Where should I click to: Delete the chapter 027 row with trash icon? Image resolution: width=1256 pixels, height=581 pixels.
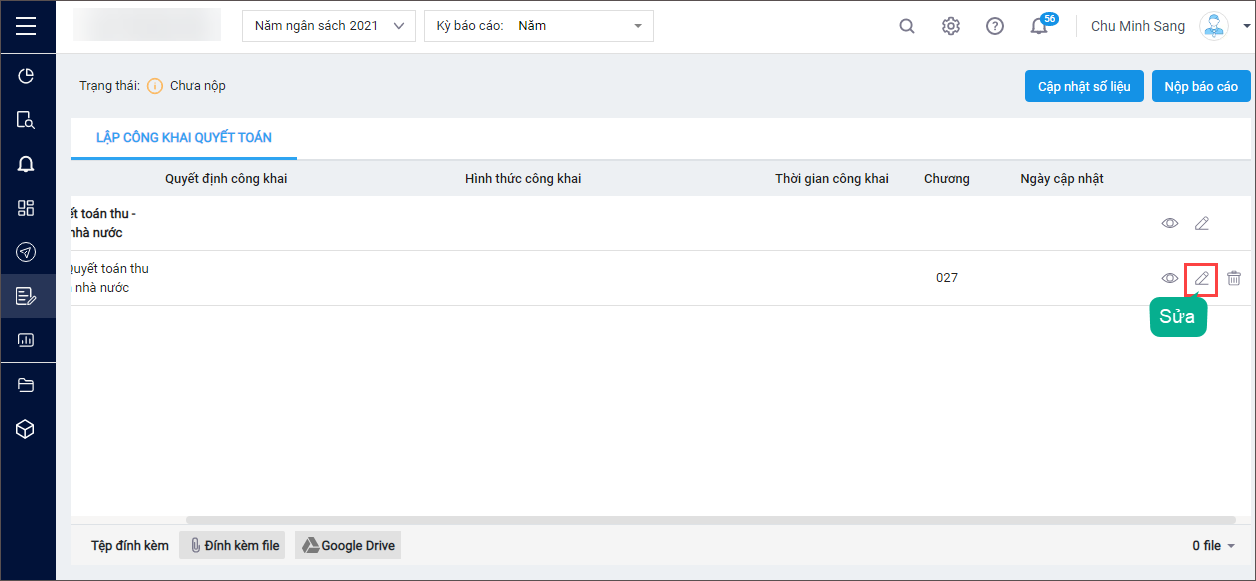(1234, 278)
